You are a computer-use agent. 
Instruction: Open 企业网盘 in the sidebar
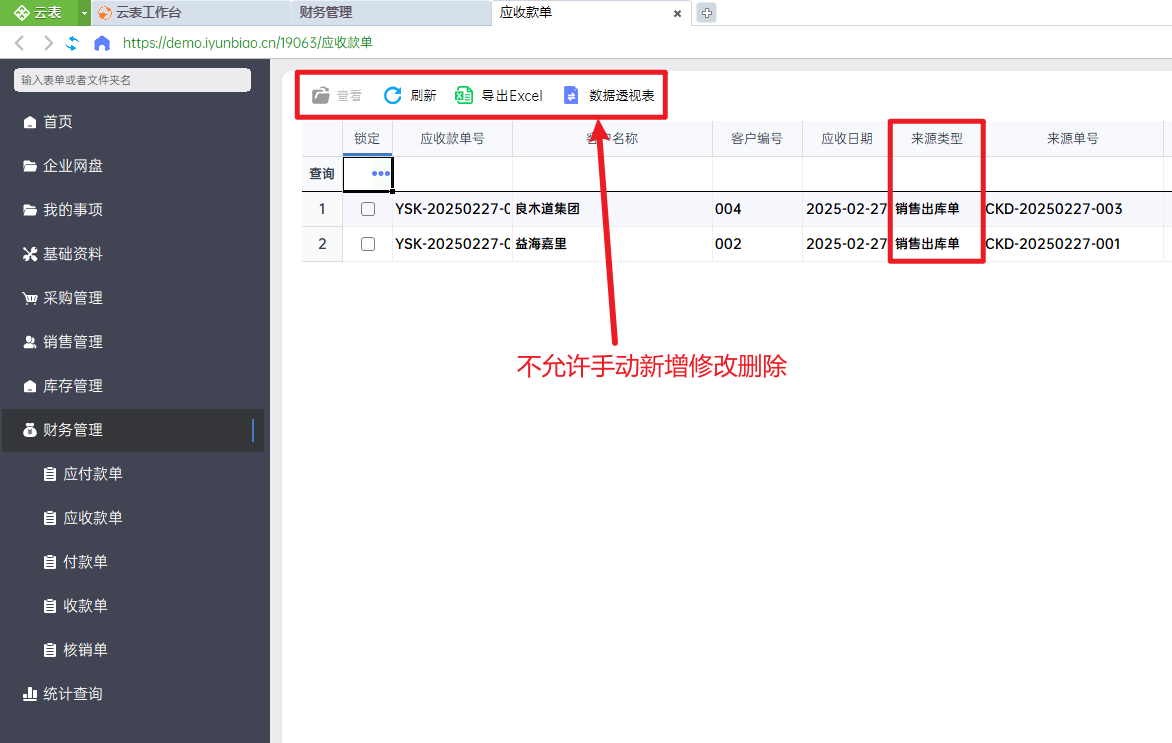point(133,166)
